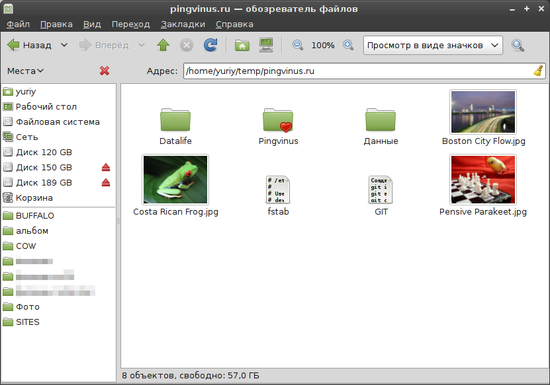The image size is (550, 385).
Task: Click the stop loading icon
Action: click(187, 45)
